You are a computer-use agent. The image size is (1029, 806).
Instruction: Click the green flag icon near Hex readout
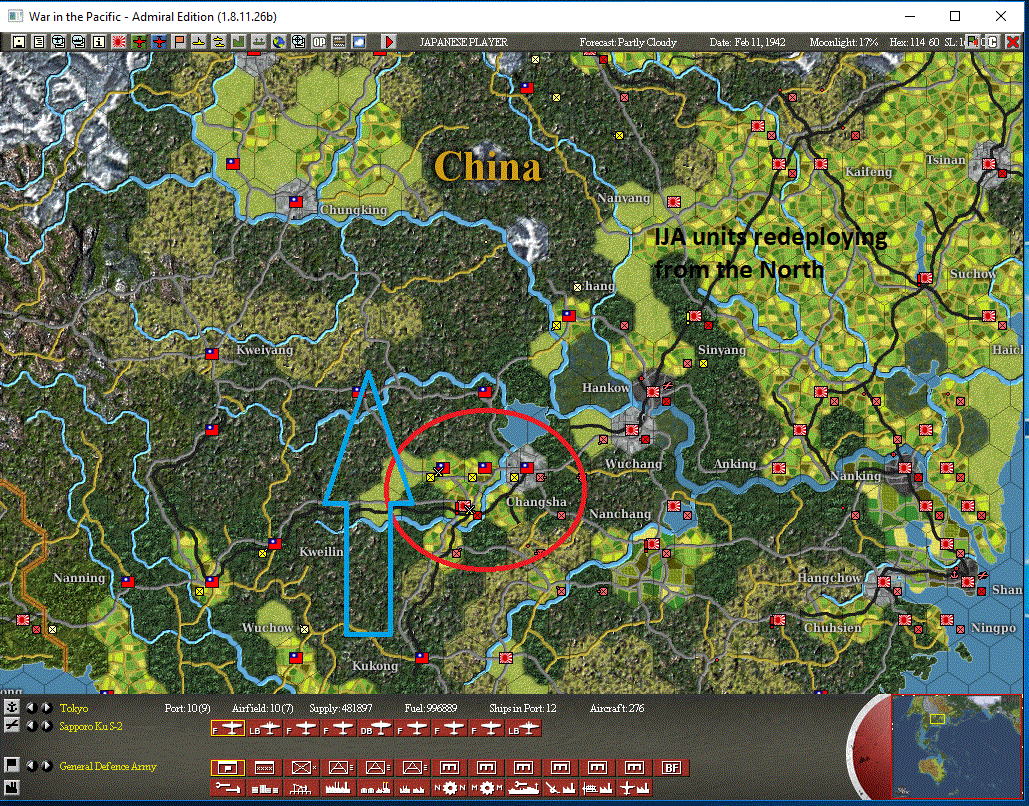(x=975, y=42)
